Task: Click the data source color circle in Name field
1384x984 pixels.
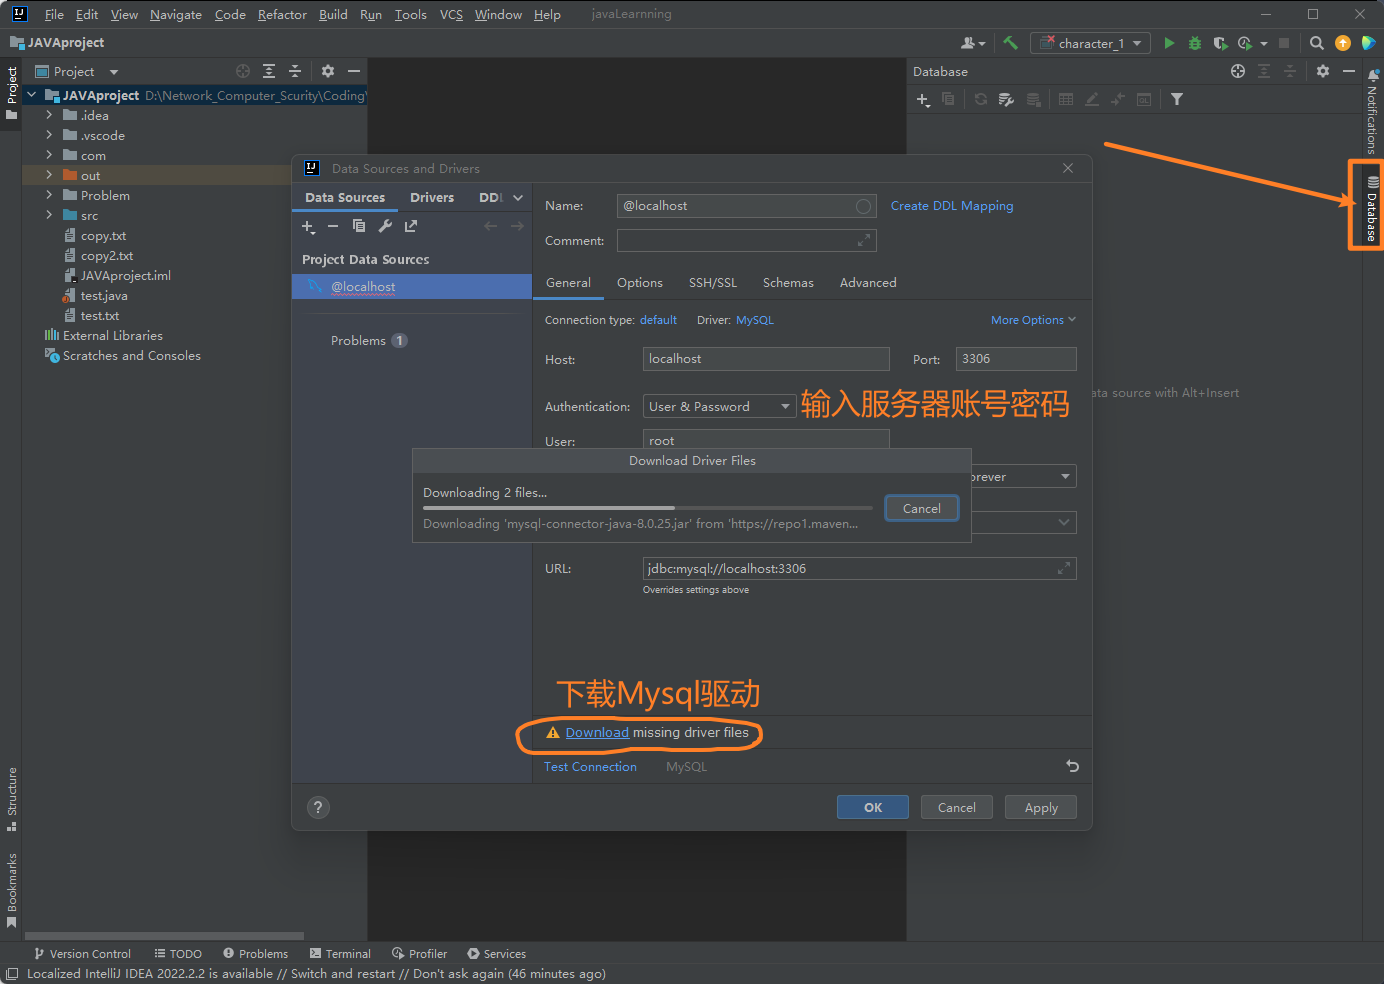Action: (x=863, y=206)
